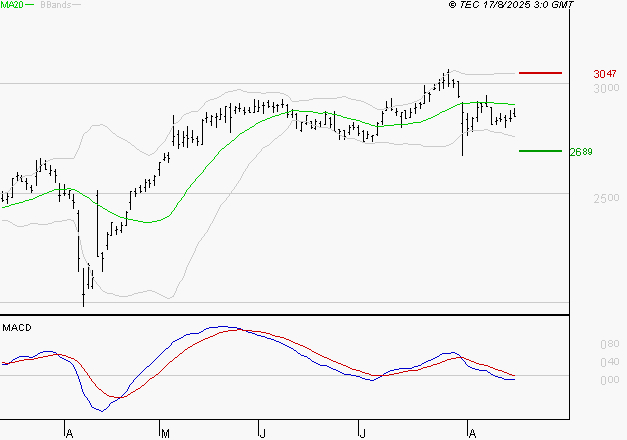Click the 040 MACD axis value
Viewport: 627px width, 440px height.
click(610, 362)
